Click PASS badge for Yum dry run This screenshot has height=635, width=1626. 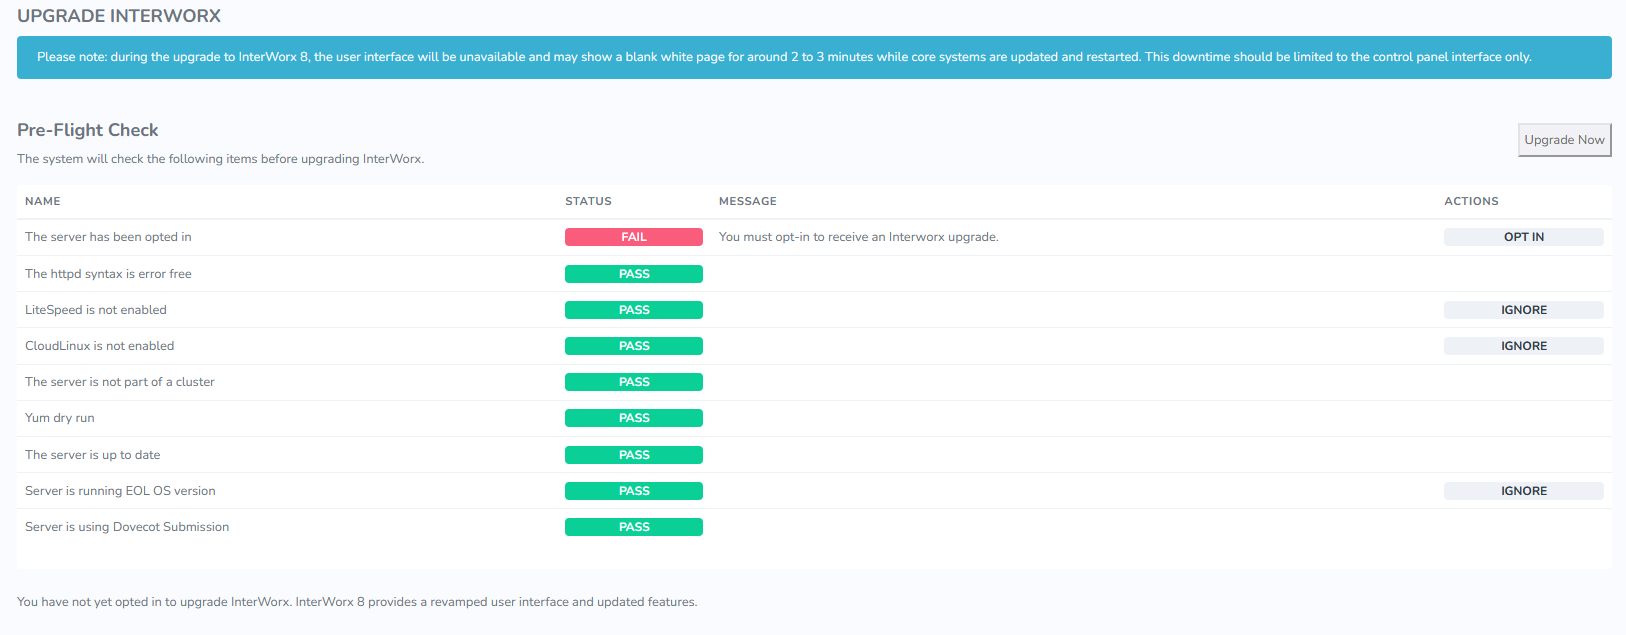pyautogui.click(x=633, y=418)
